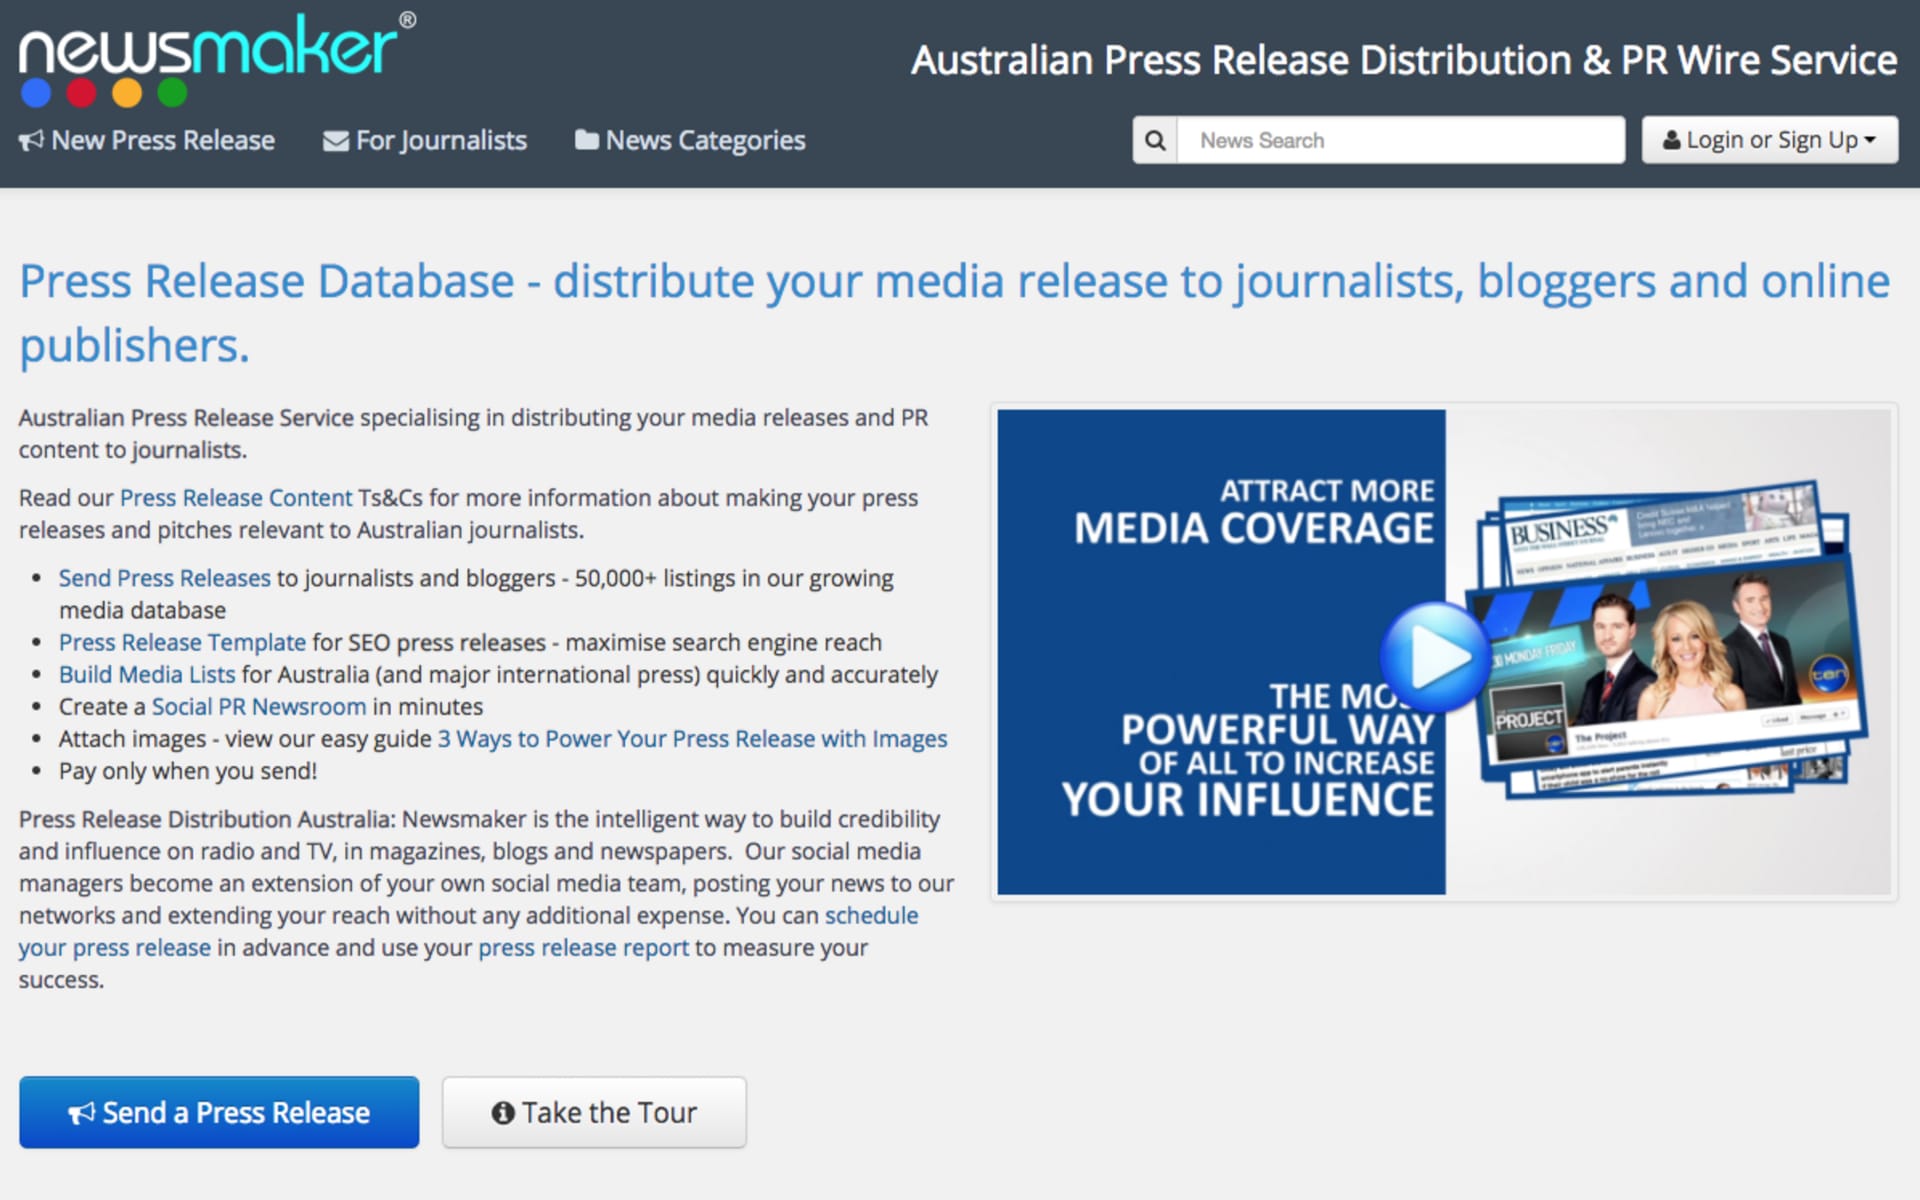The image size is (1920, 1200).
Task: Follow the press release report link
Action: 583,947
